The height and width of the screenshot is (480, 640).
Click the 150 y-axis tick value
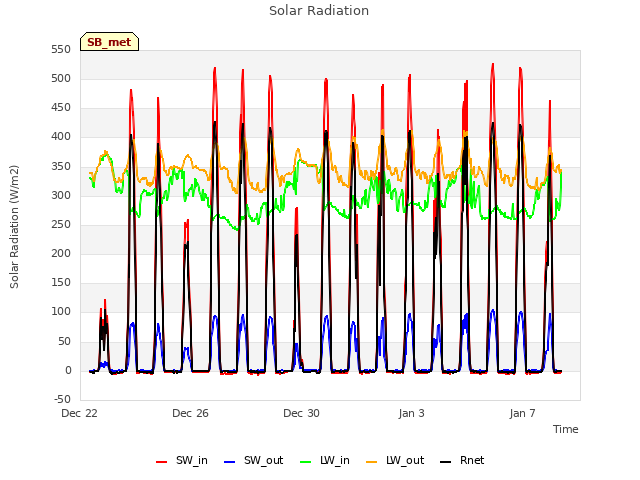[x=61, y=282]
